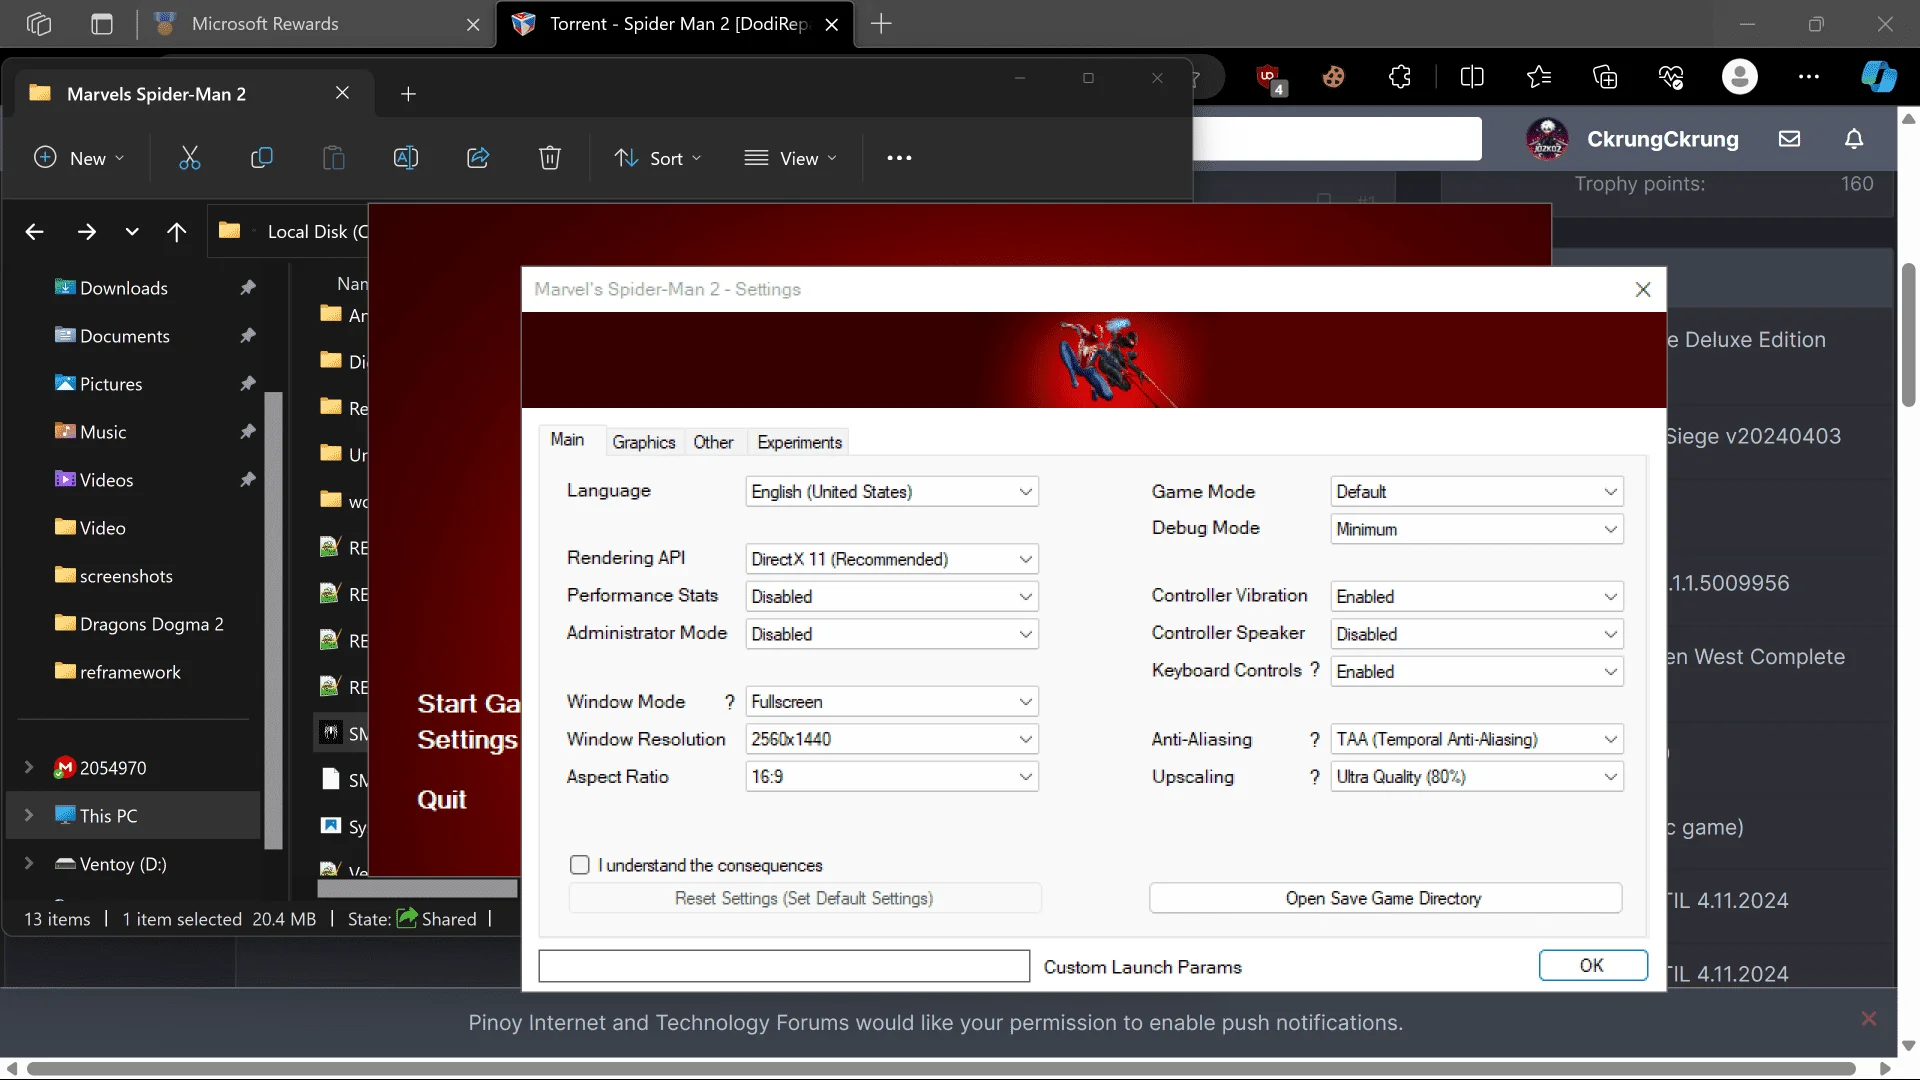Go back in File Explorer navigation
The height and width of the screenshot is (1080, 1920).
(35, 232)
